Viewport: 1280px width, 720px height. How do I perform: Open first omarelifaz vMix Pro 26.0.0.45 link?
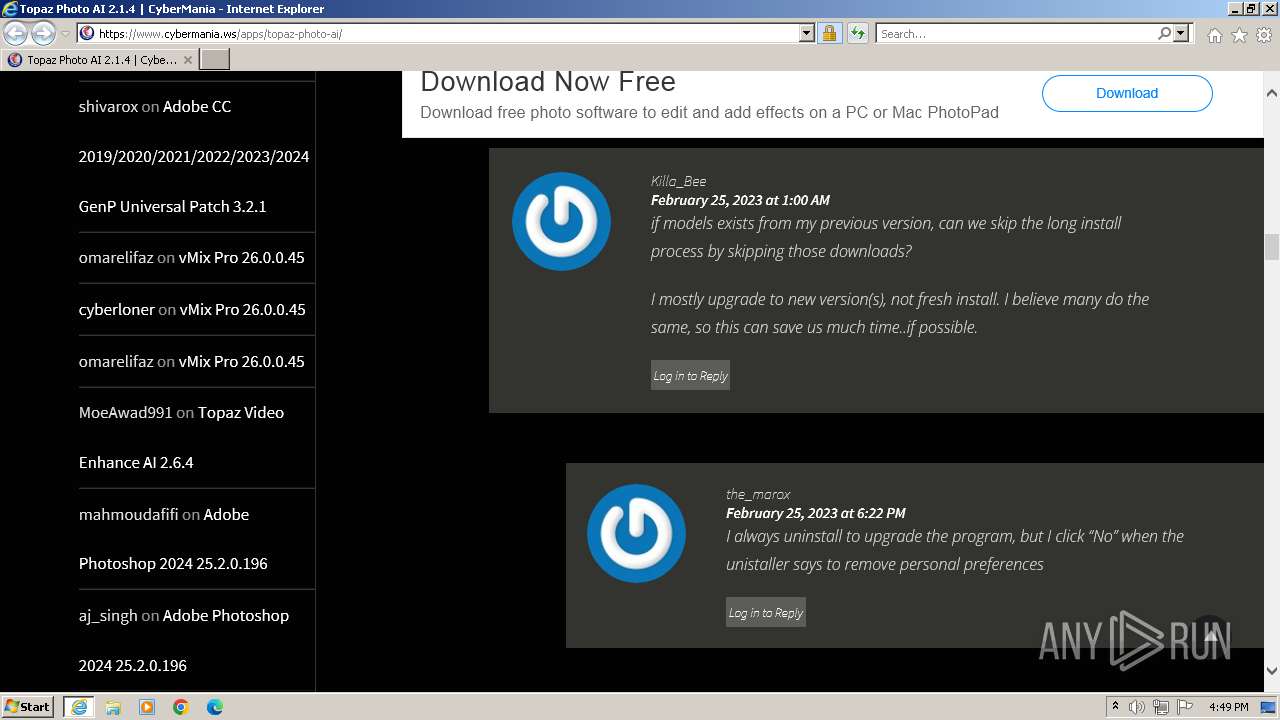point(241,257)
